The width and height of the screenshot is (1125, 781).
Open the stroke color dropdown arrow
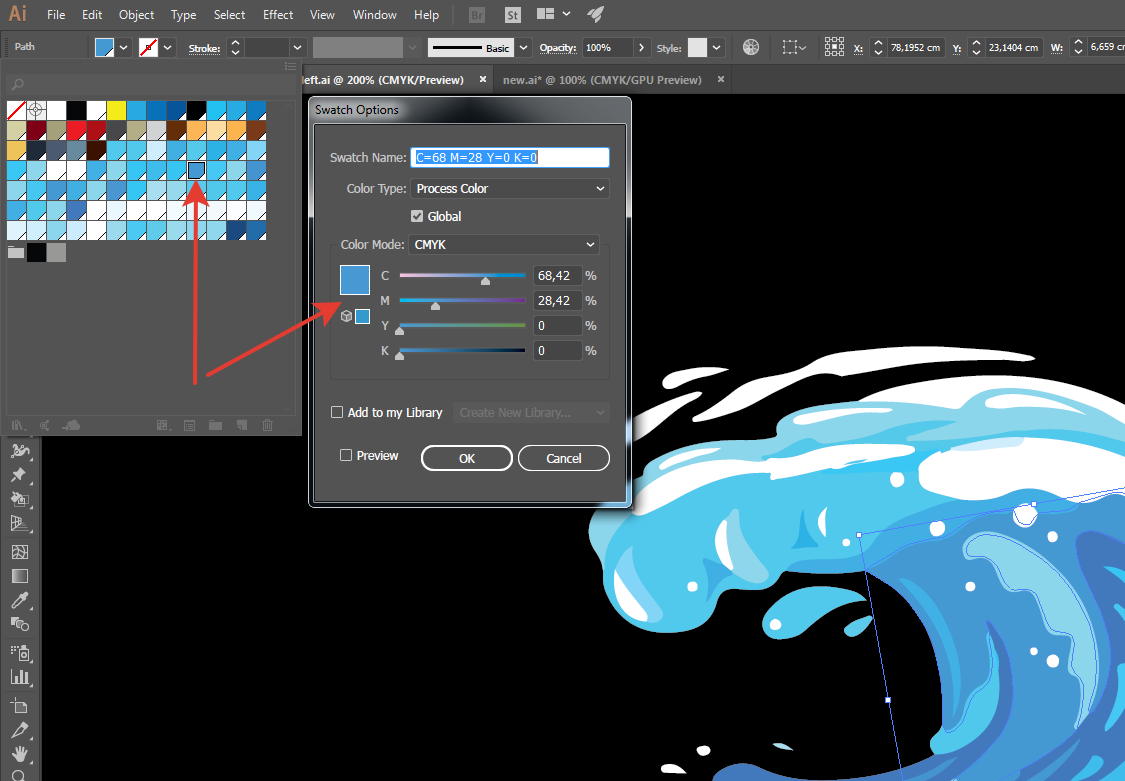pos(168,48)
